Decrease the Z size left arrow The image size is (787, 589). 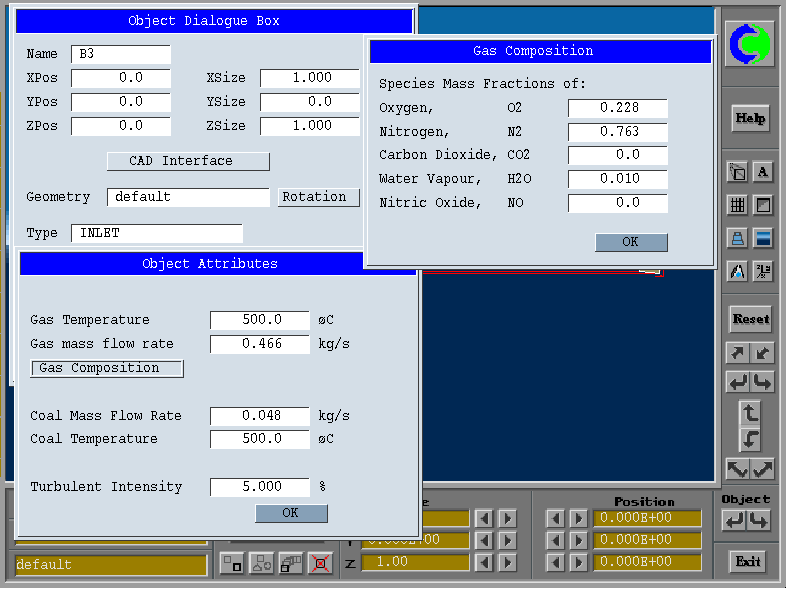point(483,562)
